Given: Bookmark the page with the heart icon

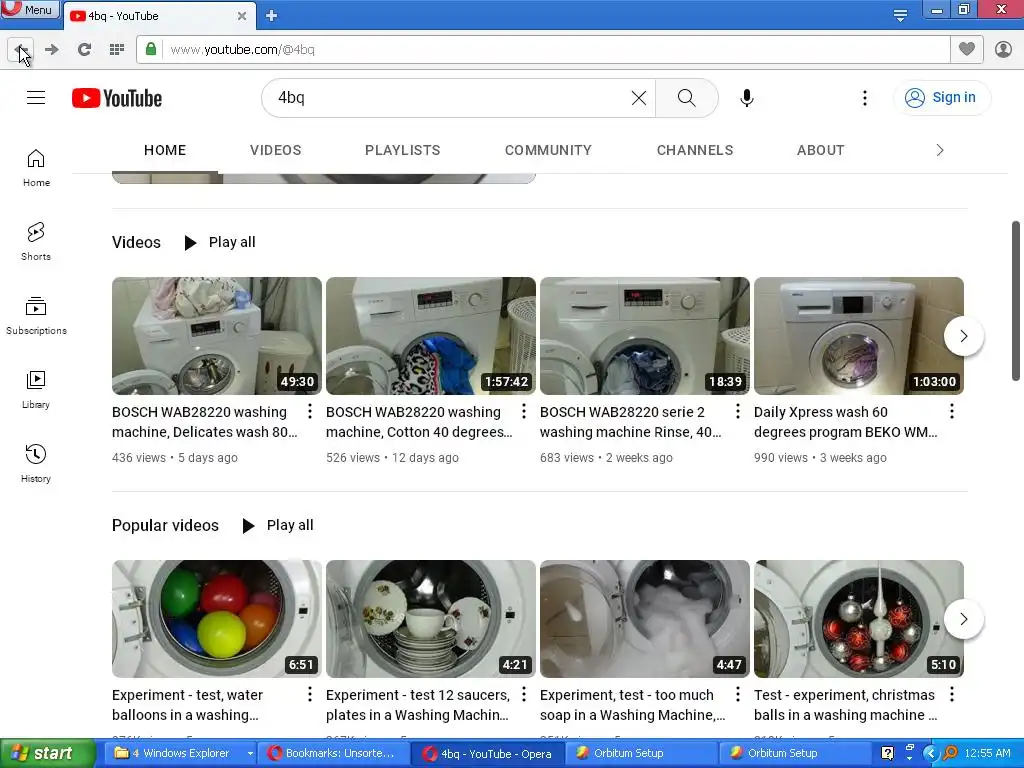Looking at the screenshot, I should [x=967, y=49].
